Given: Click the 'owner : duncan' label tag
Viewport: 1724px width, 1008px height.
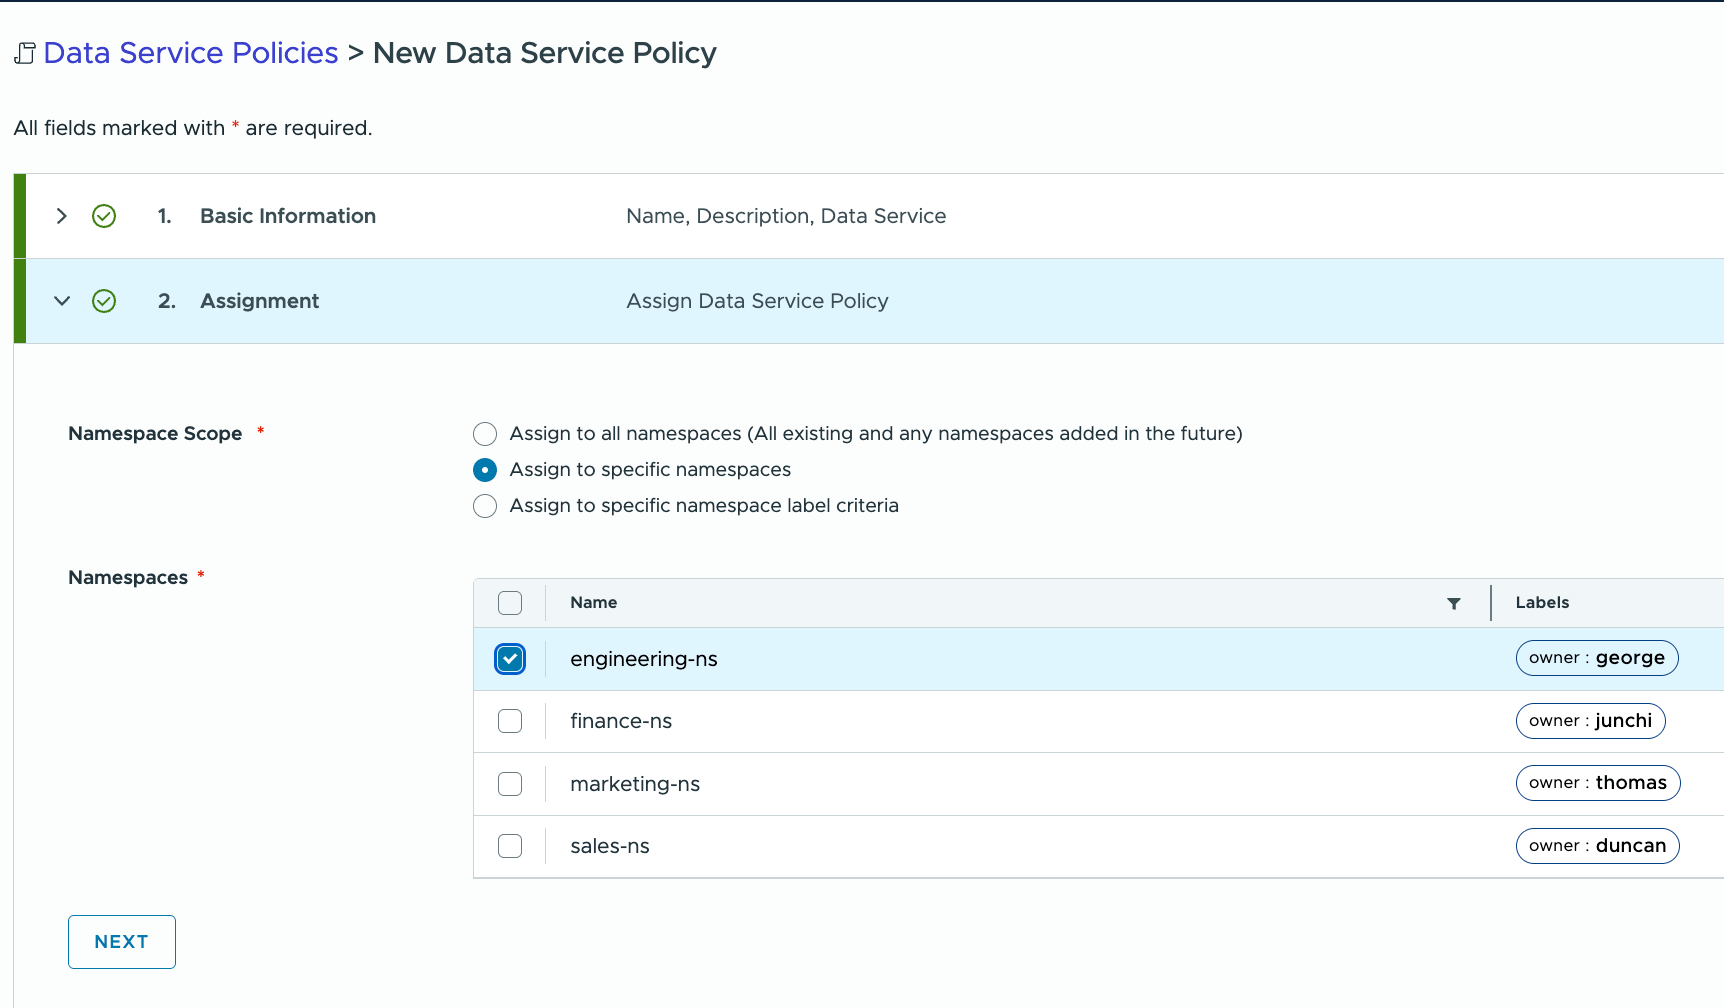Looking at the screenshot, I should [x=1597, y=846].
